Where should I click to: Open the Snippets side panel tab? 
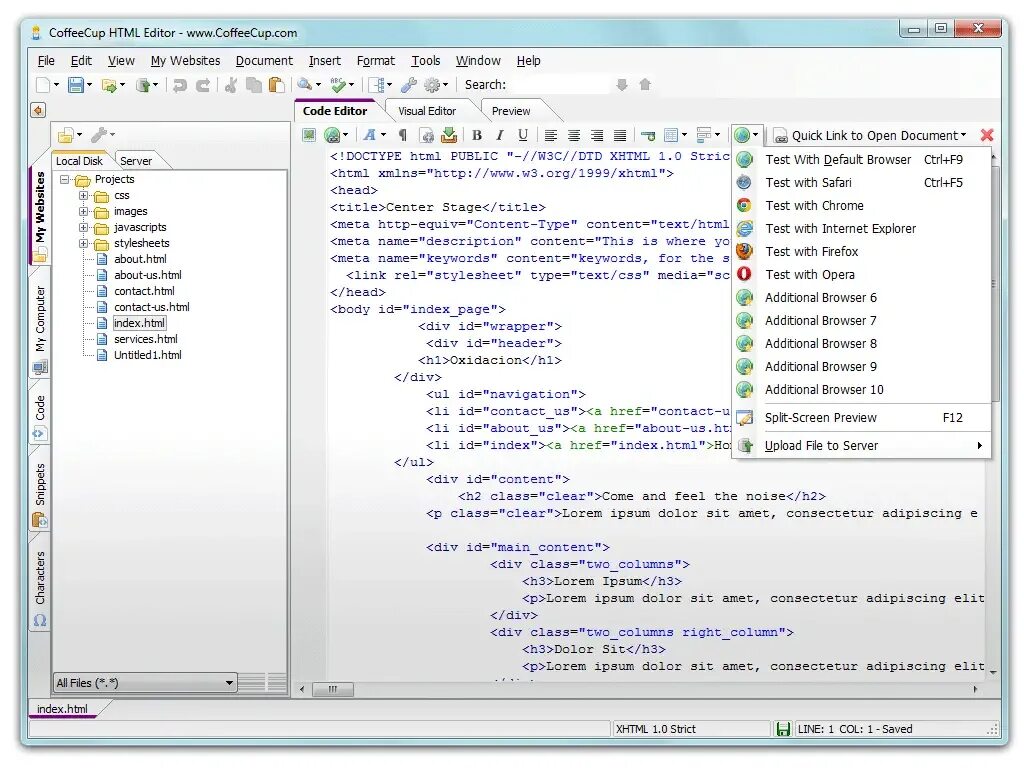40,493
